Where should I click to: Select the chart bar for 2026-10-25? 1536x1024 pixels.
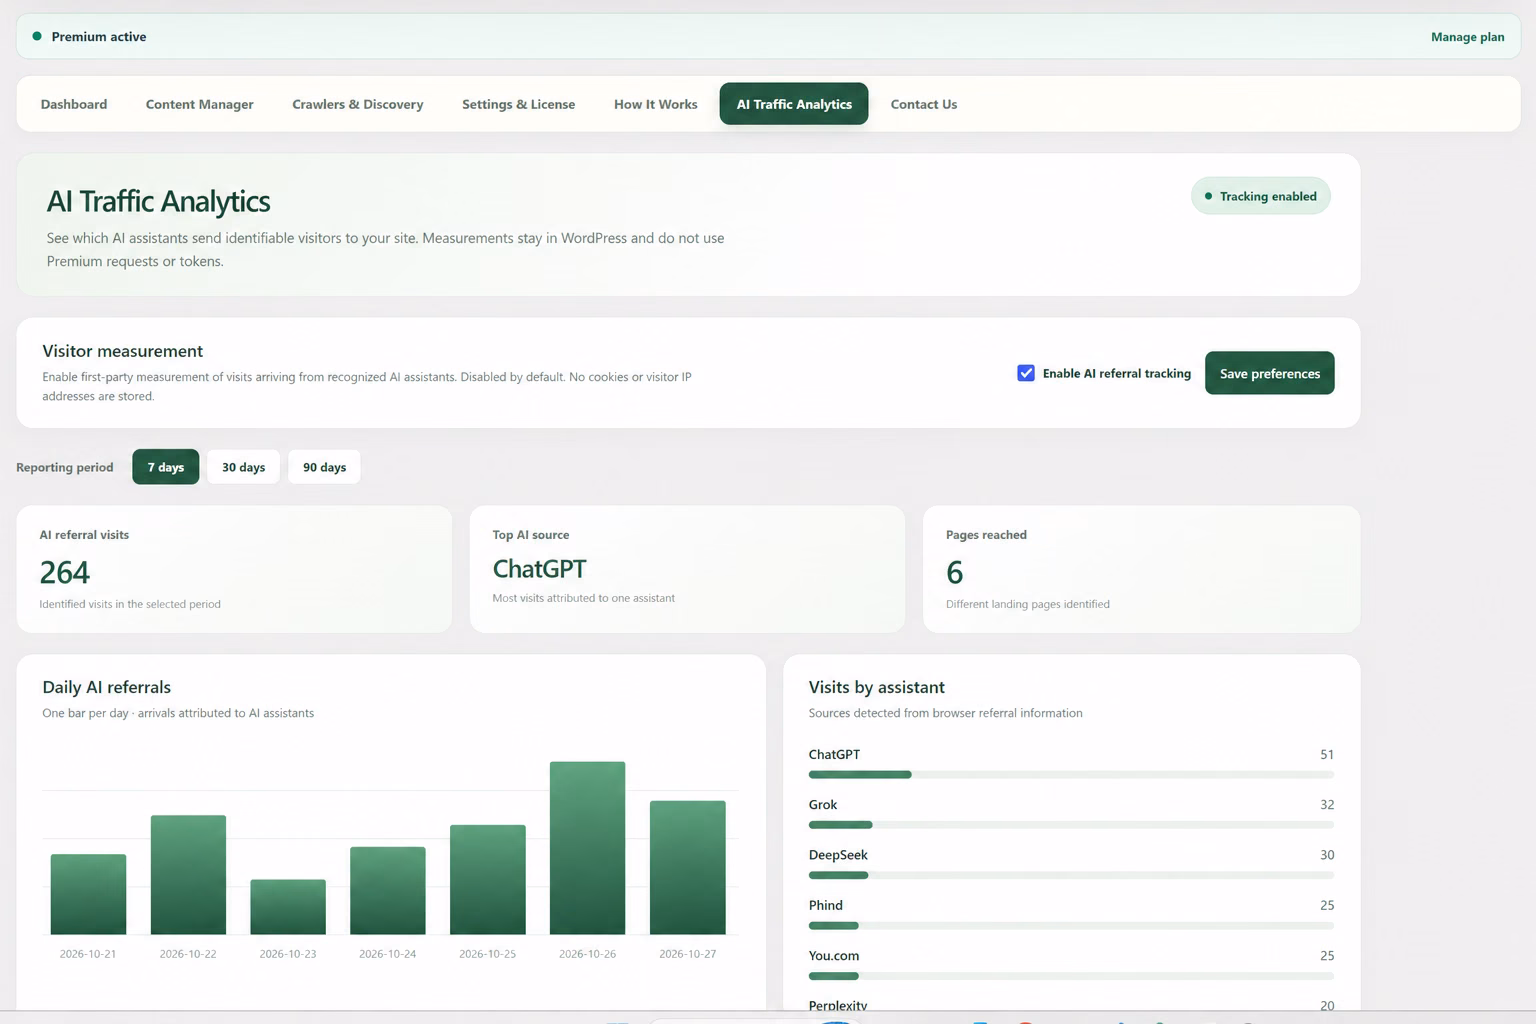(x=488, y=880)
